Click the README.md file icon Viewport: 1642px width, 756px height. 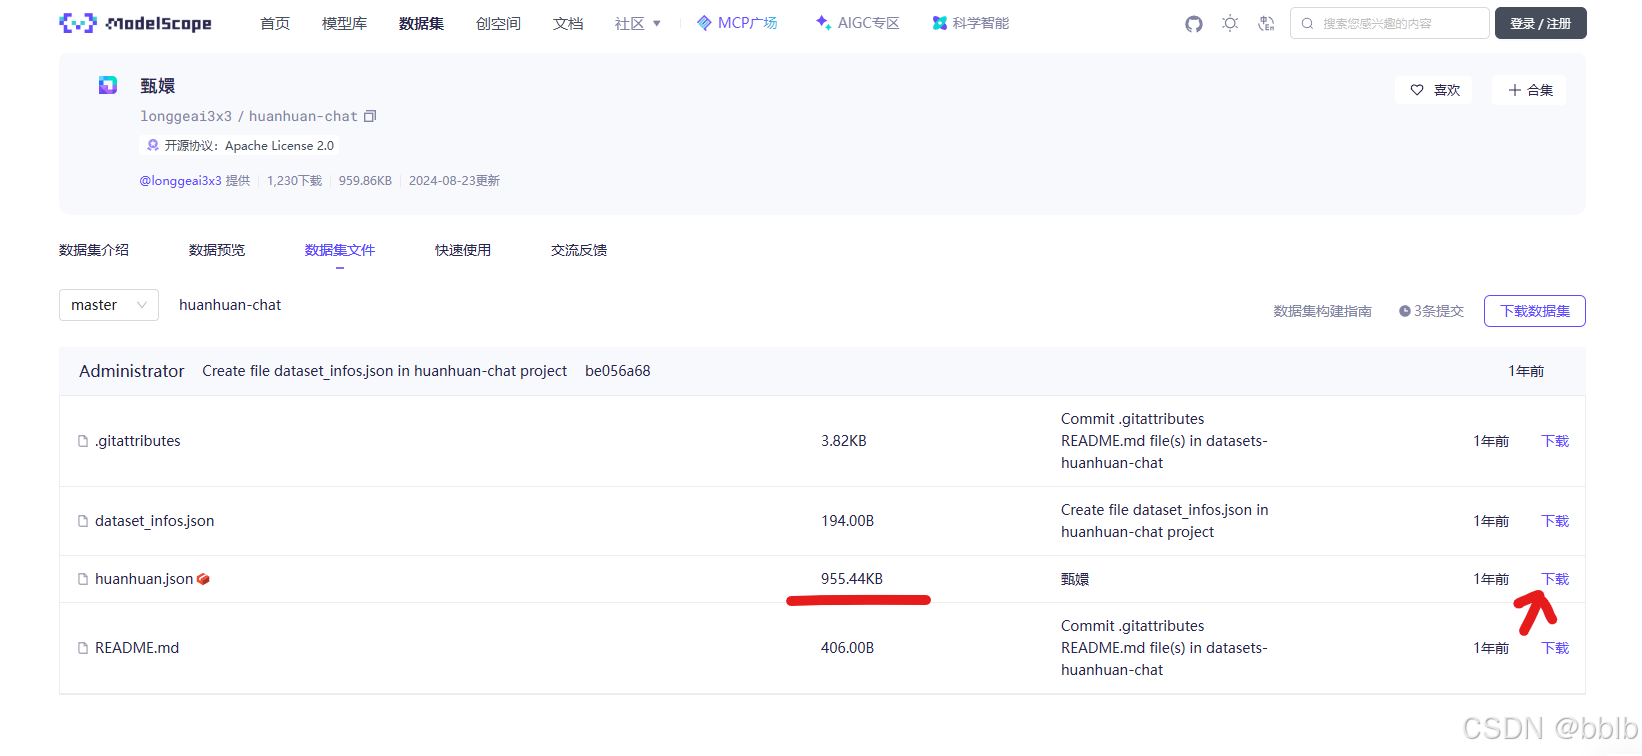pyautogui.click(x=83, y=648)
